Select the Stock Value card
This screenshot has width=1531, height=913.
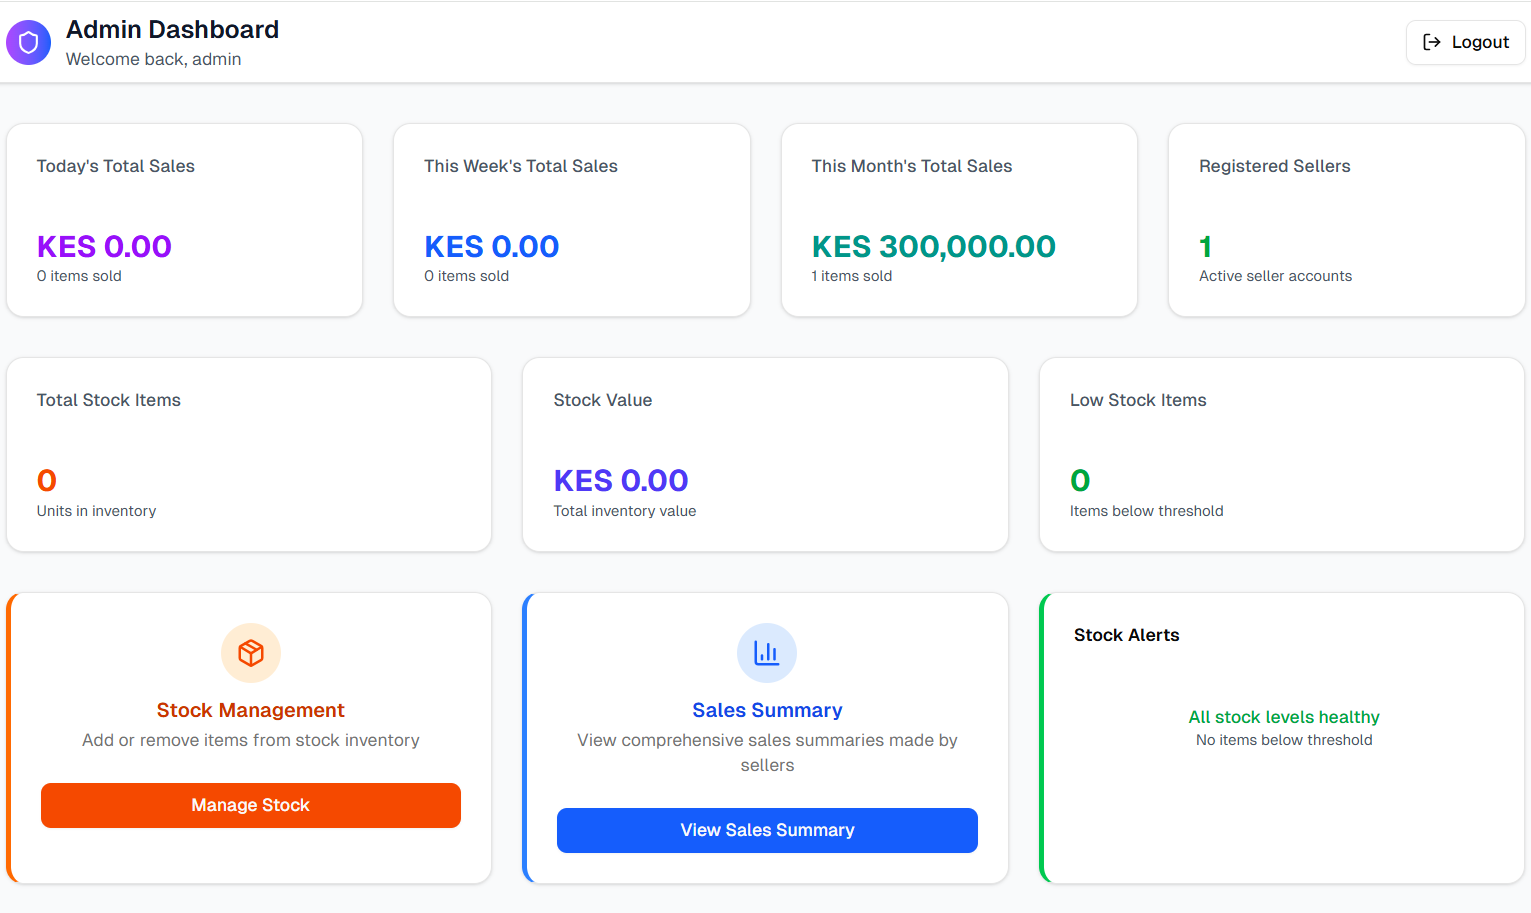tap(765, 454)
